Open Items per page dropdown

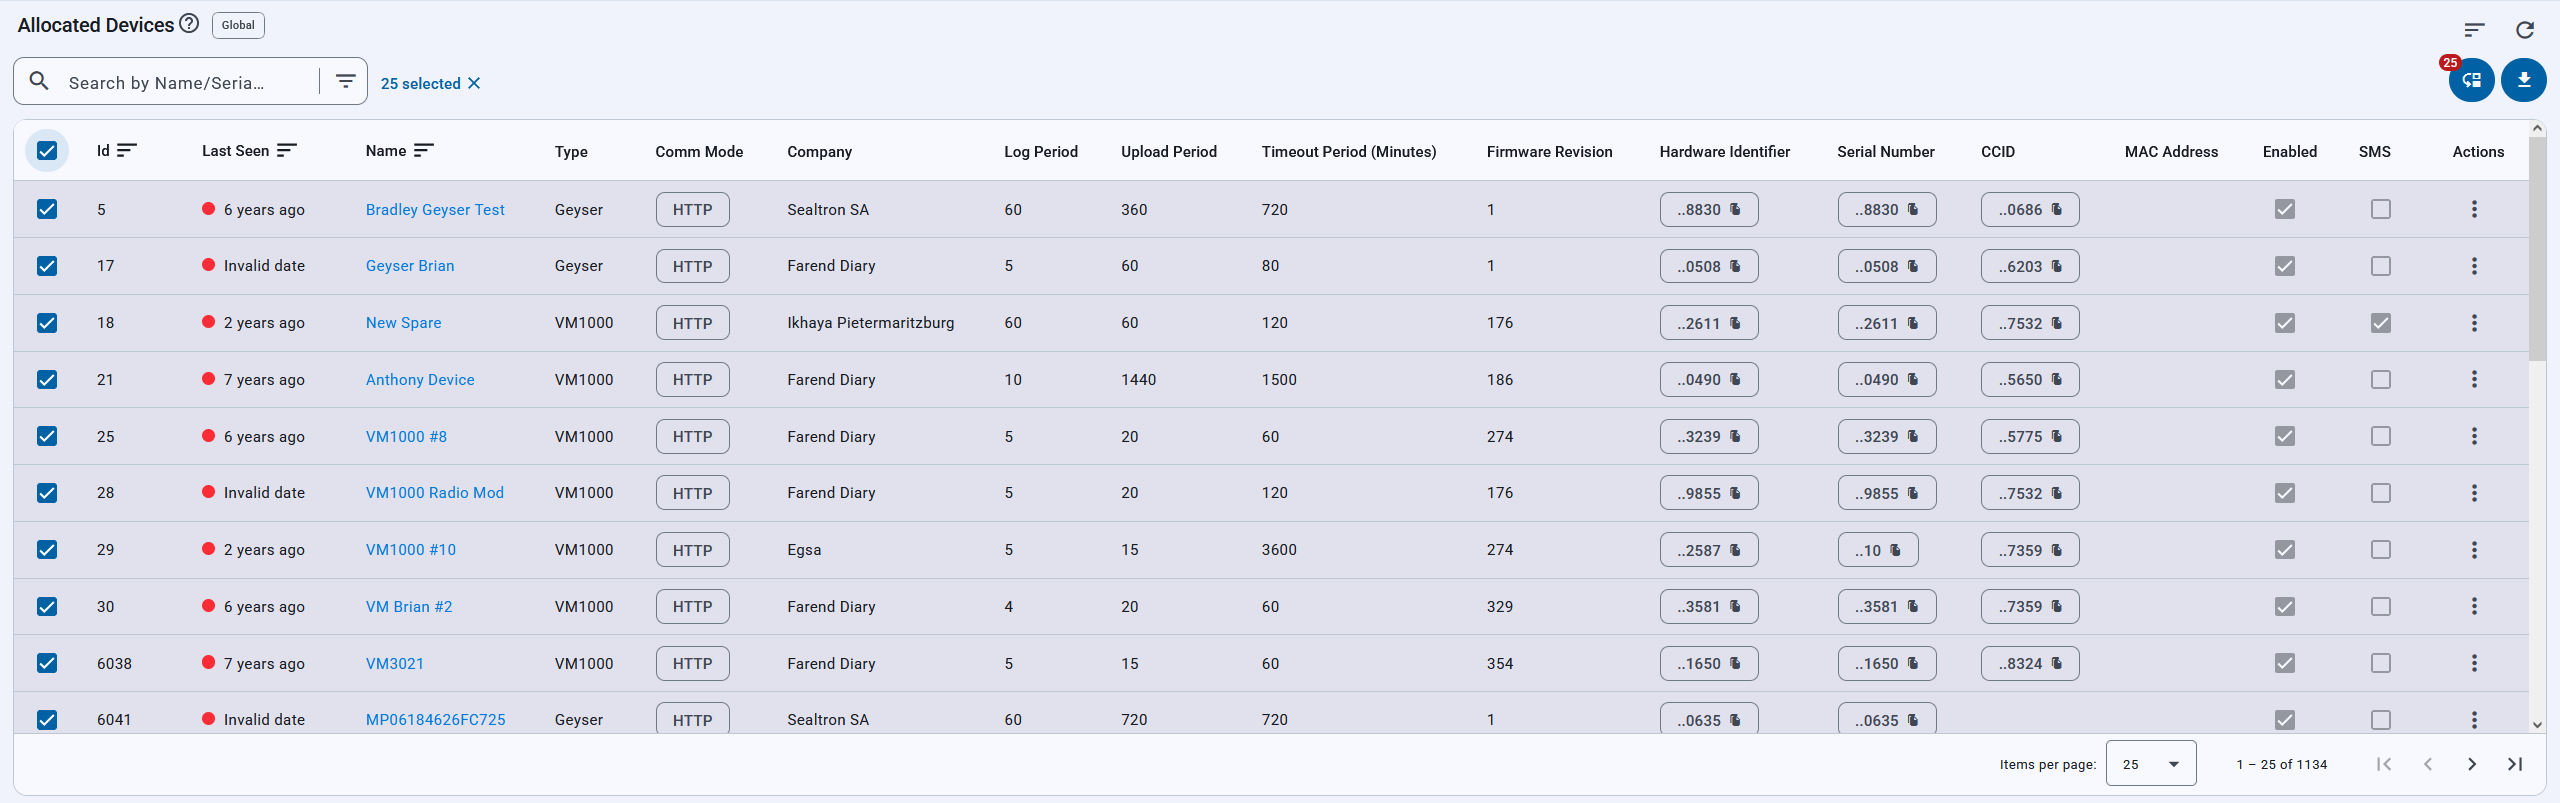coord(2150,764)
